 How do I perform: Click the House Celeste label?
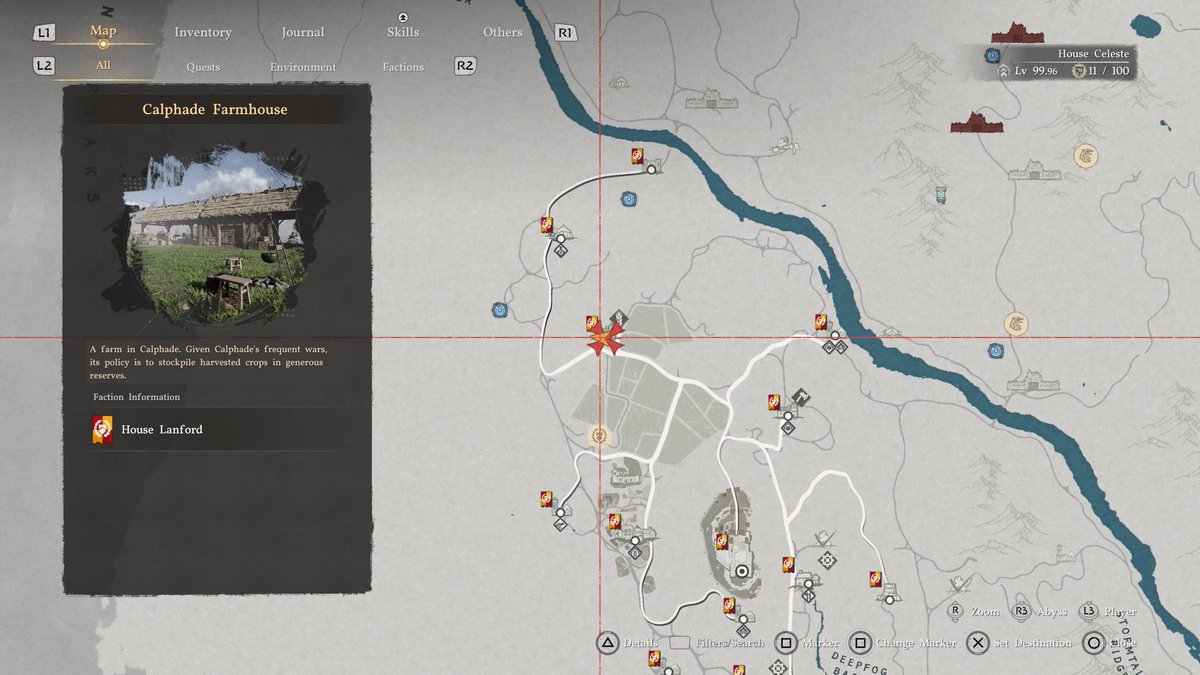(1095, 54)
